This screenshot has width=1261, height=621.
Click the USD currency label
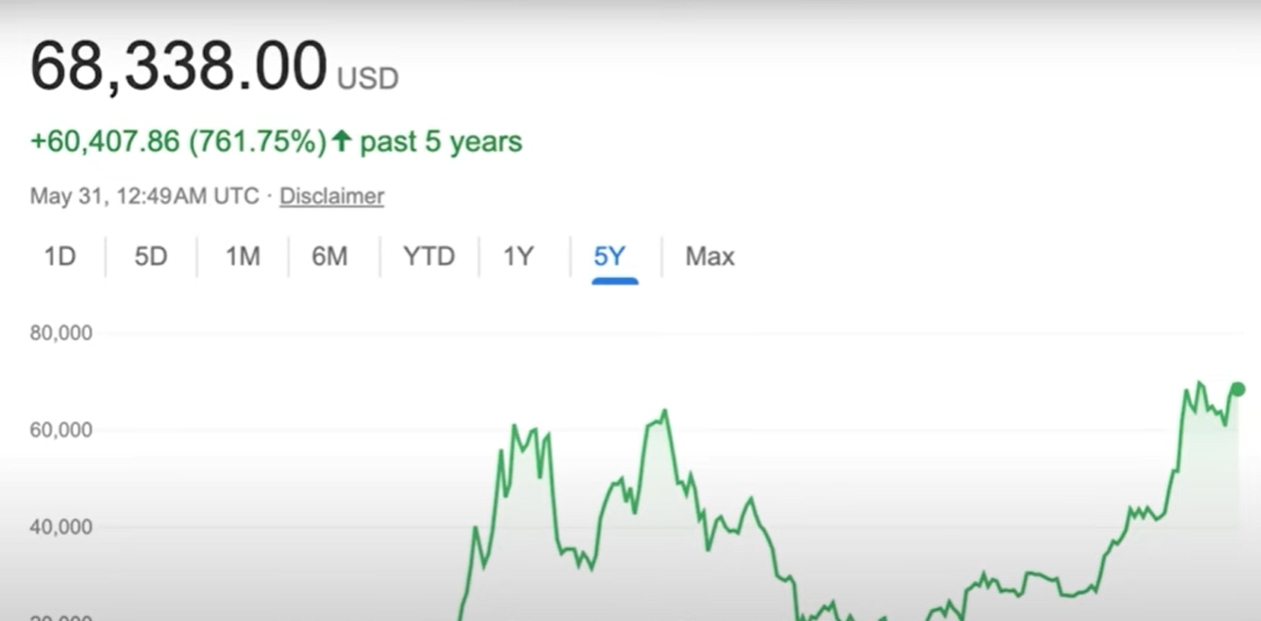pos(368,78)
